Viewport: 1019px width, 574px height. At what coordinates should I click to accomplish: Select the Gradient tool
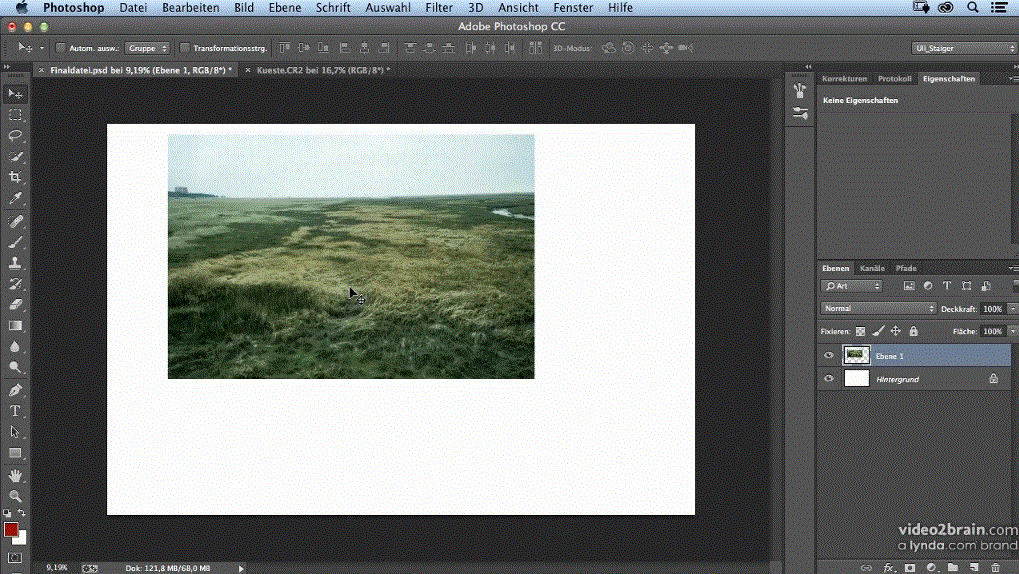click(x=15, y=326)
